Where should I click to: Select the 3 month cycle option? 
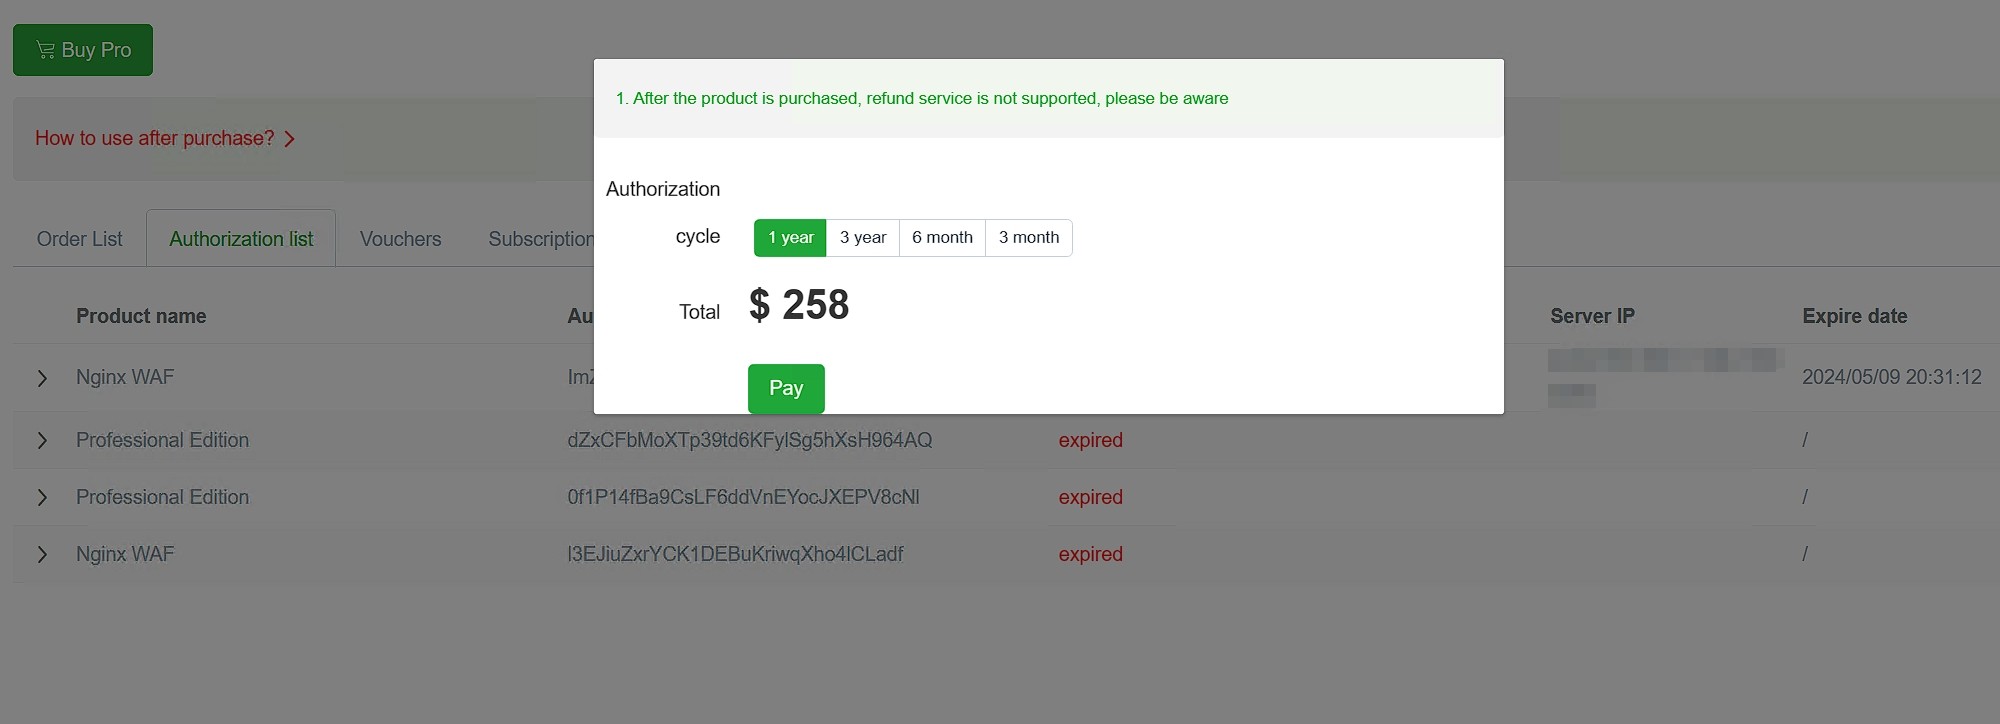[1028, 238]
